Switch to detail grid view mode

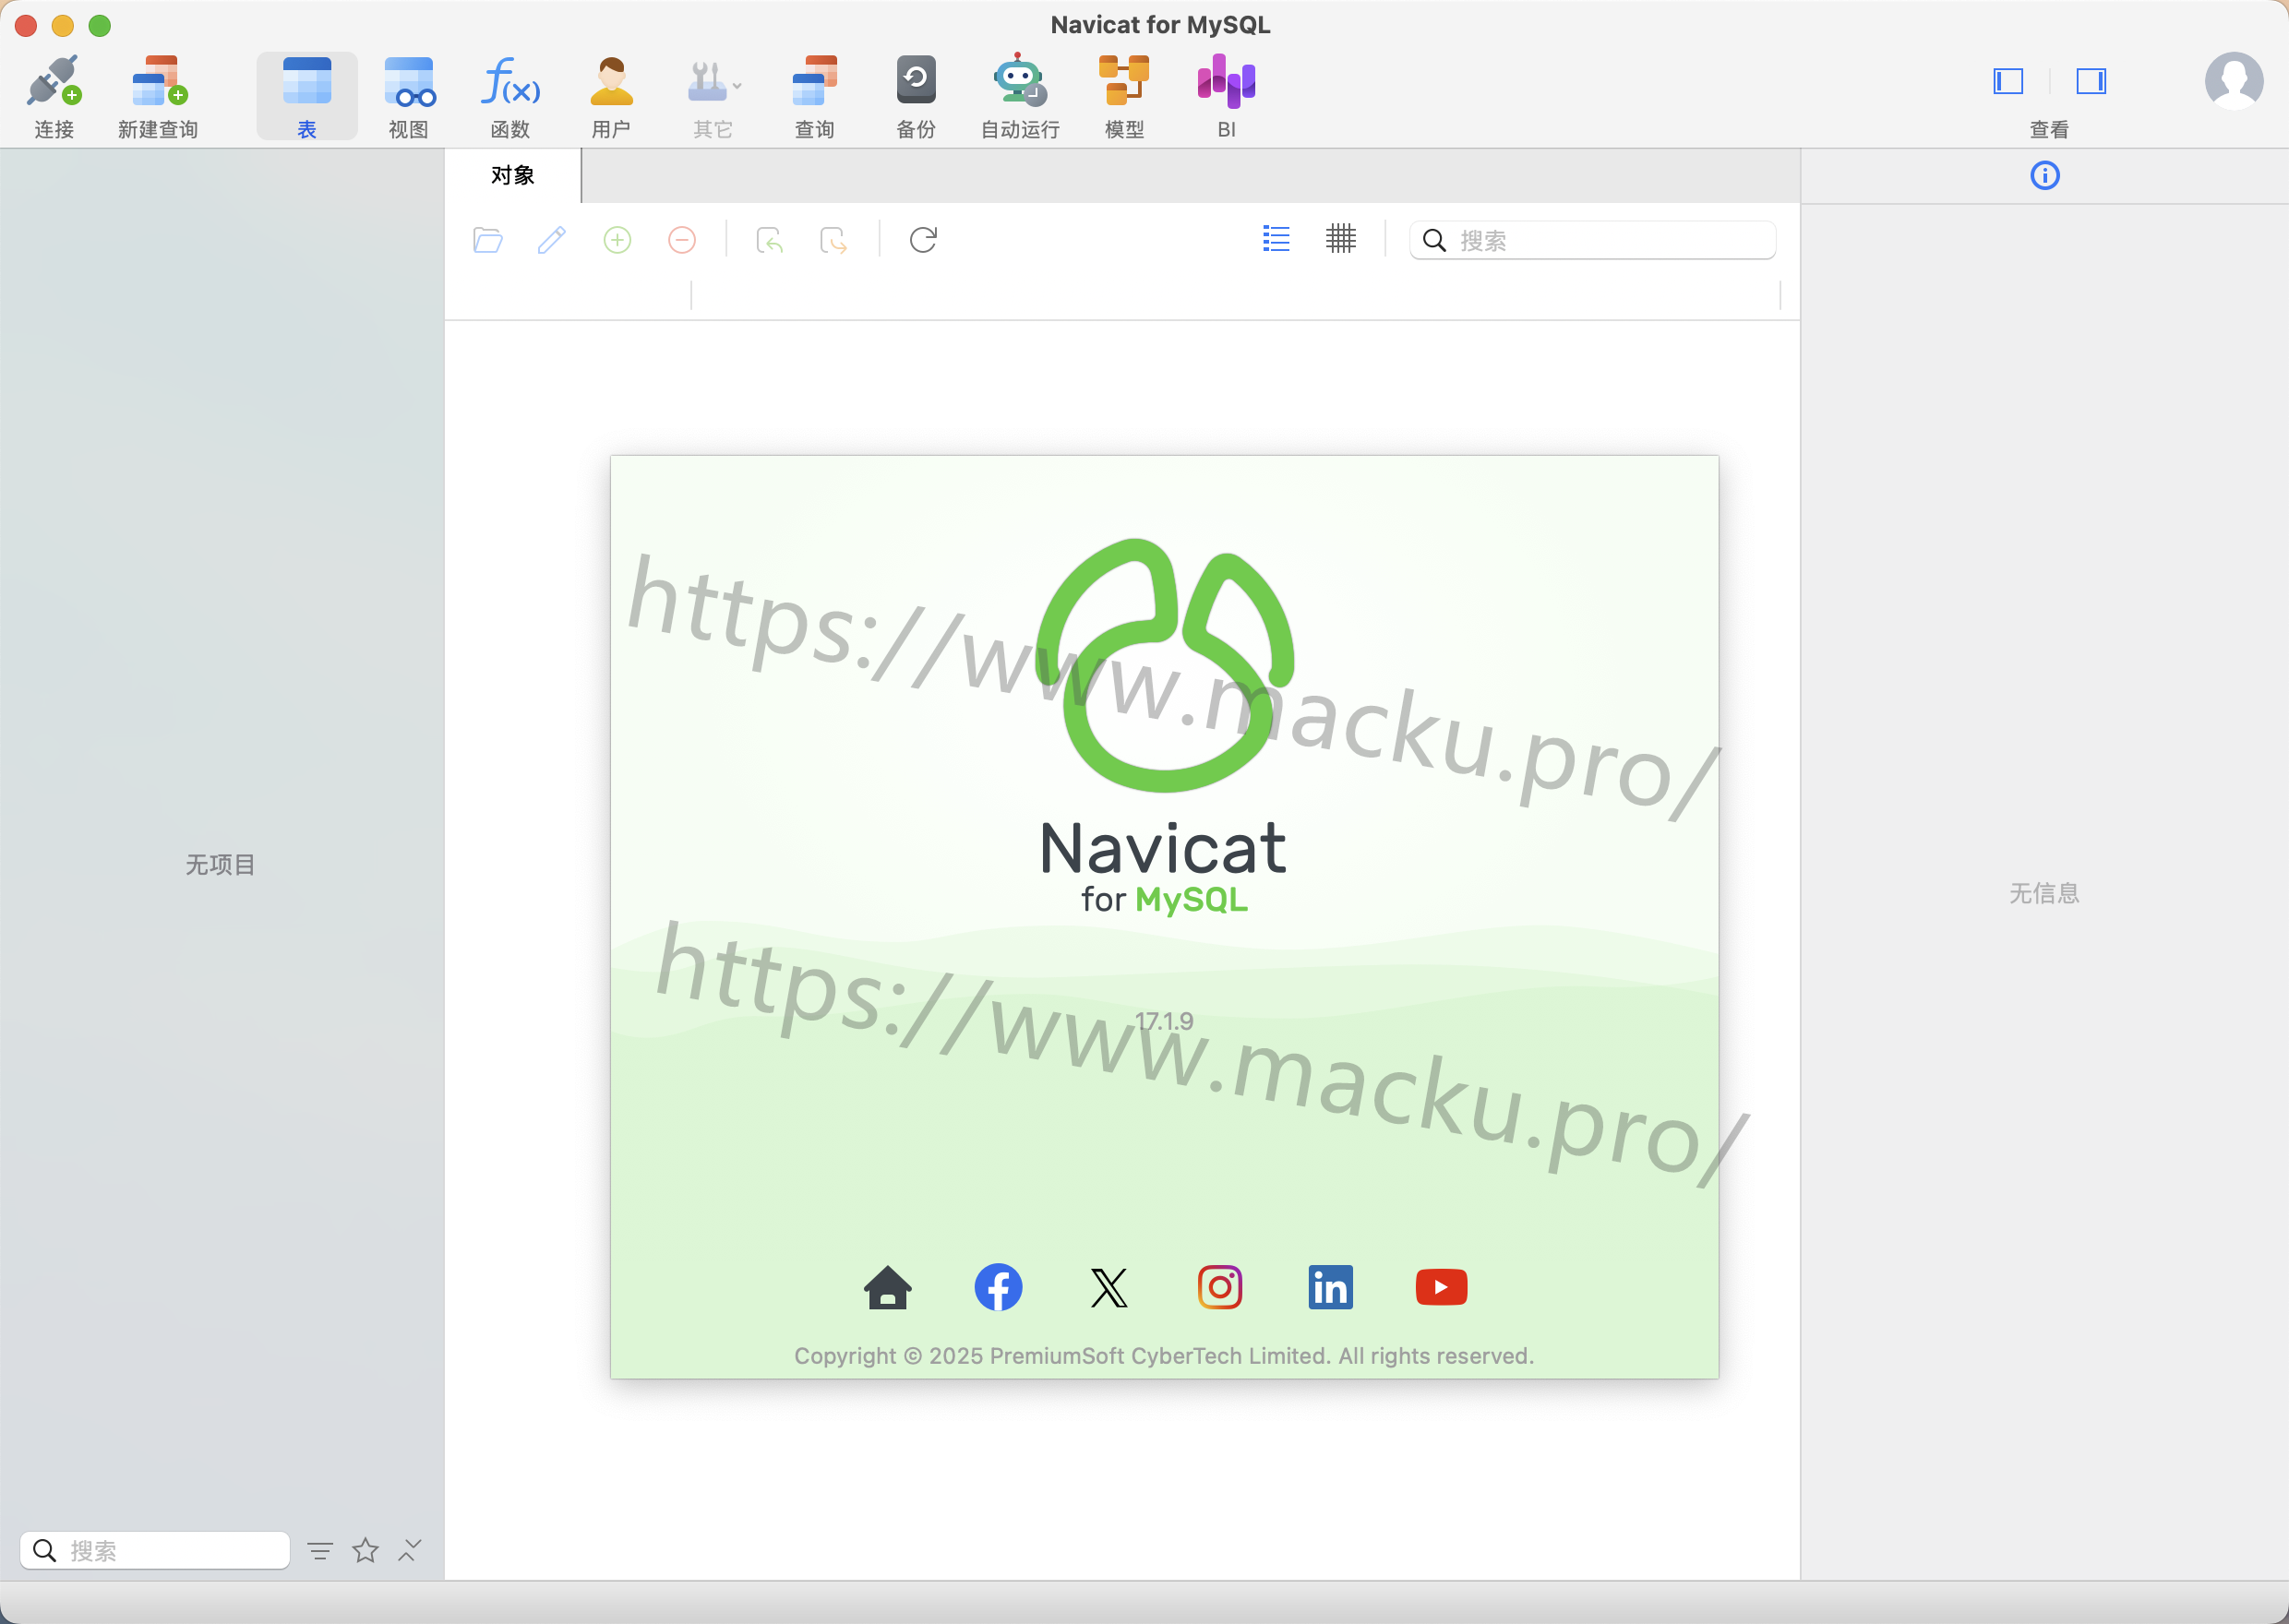[1341, 239]
